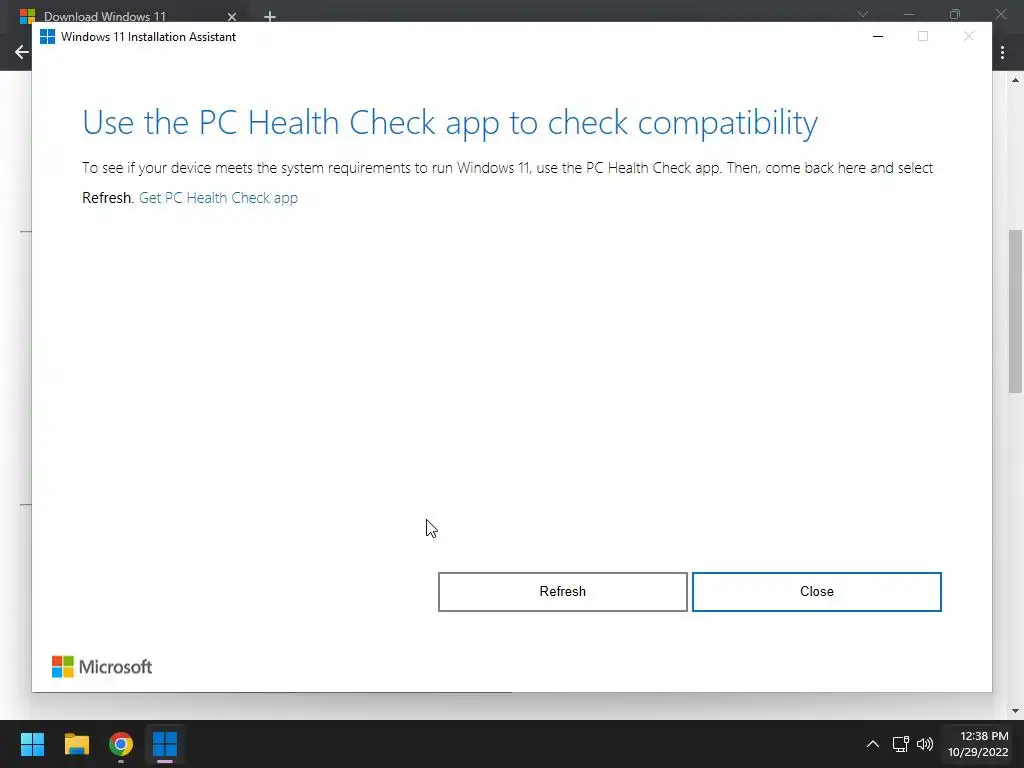Click the browser page scrollbar thumb
Image resolution: width=1024 pixels, height=768 pixels.
pyautogui.click(x=1015, y=311)
